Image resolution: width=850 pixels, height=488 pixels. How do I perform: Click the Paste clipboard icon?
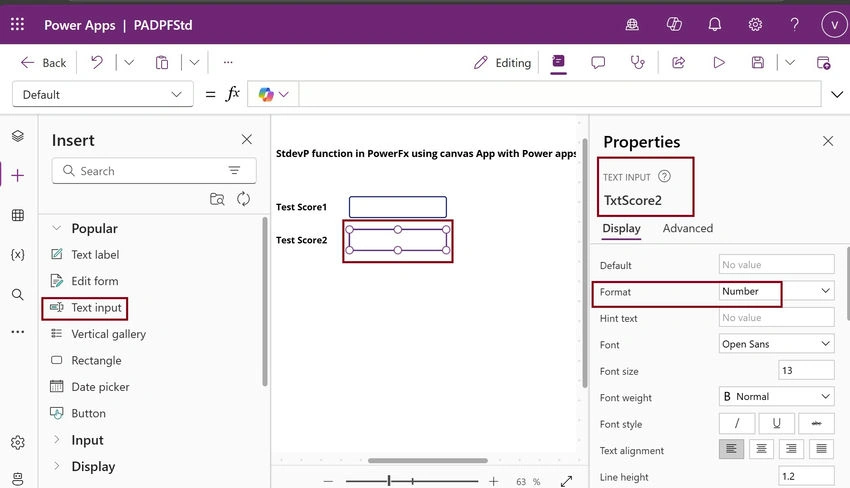click(x=162, y=63)
